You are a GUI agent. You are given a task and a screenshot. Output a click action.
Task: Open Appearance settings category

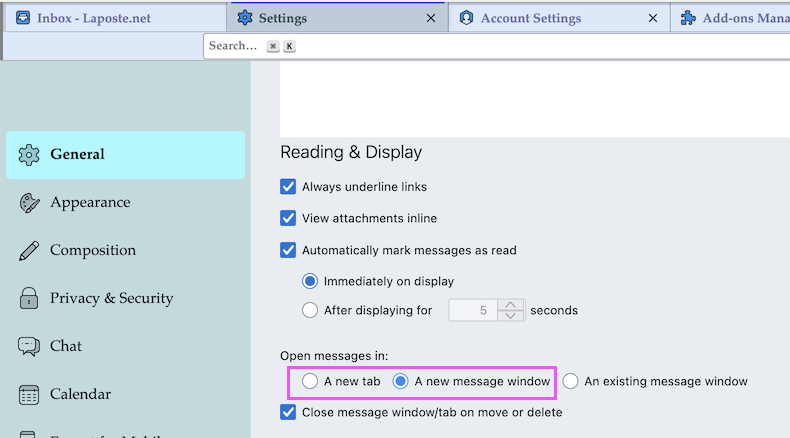pos(125,203)
